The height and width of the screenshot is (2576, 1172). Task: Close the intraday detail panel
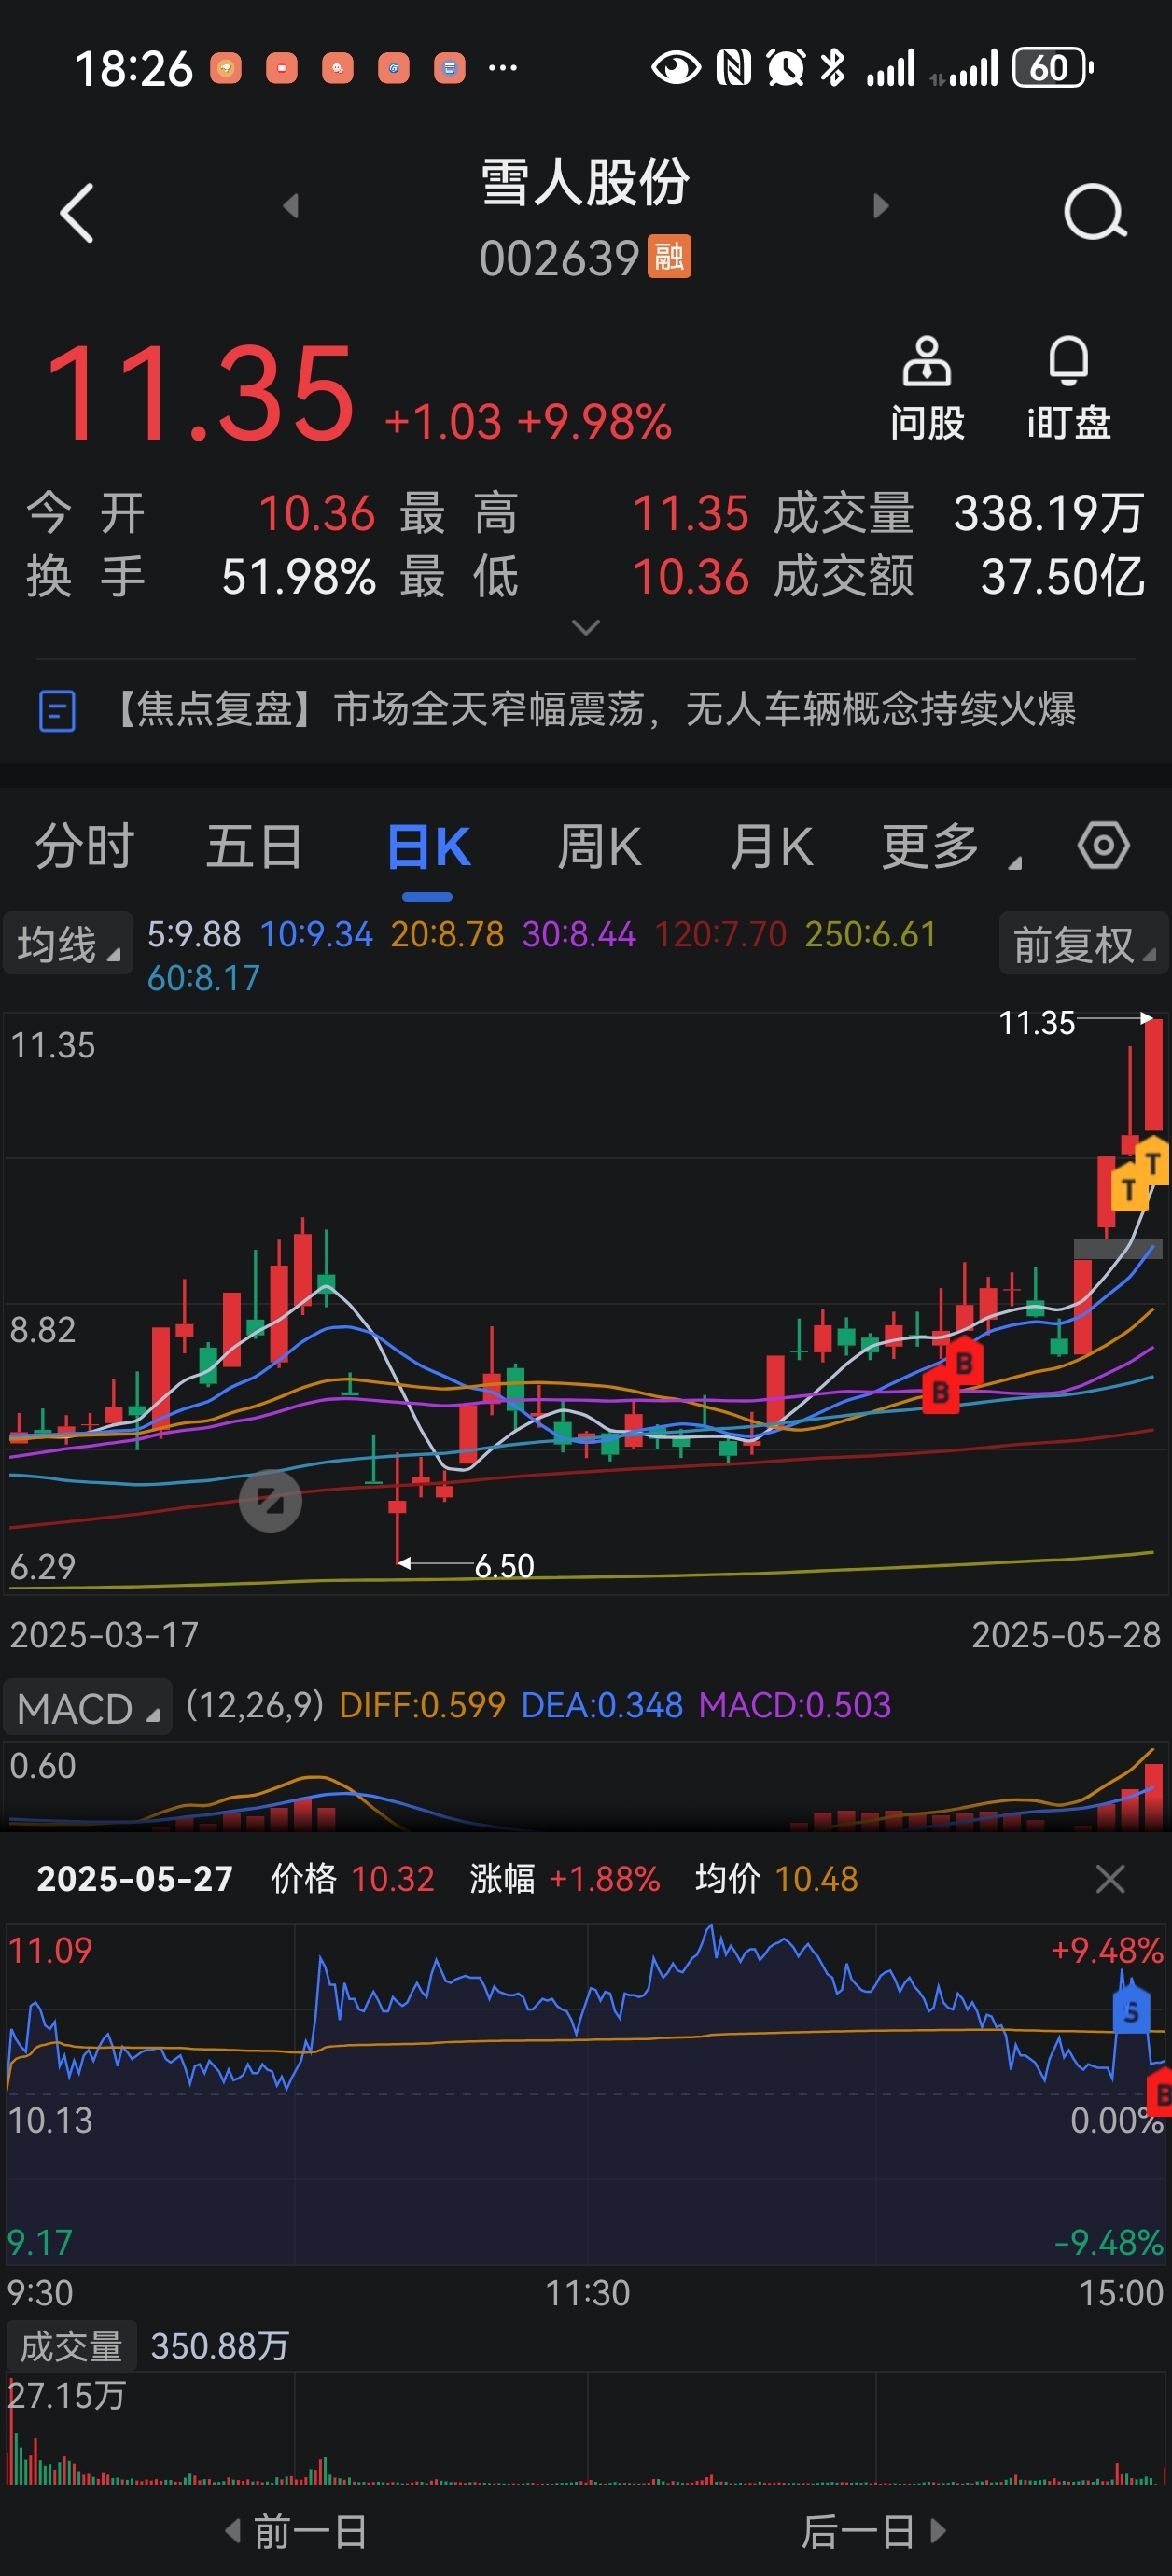(1110, 1878)
